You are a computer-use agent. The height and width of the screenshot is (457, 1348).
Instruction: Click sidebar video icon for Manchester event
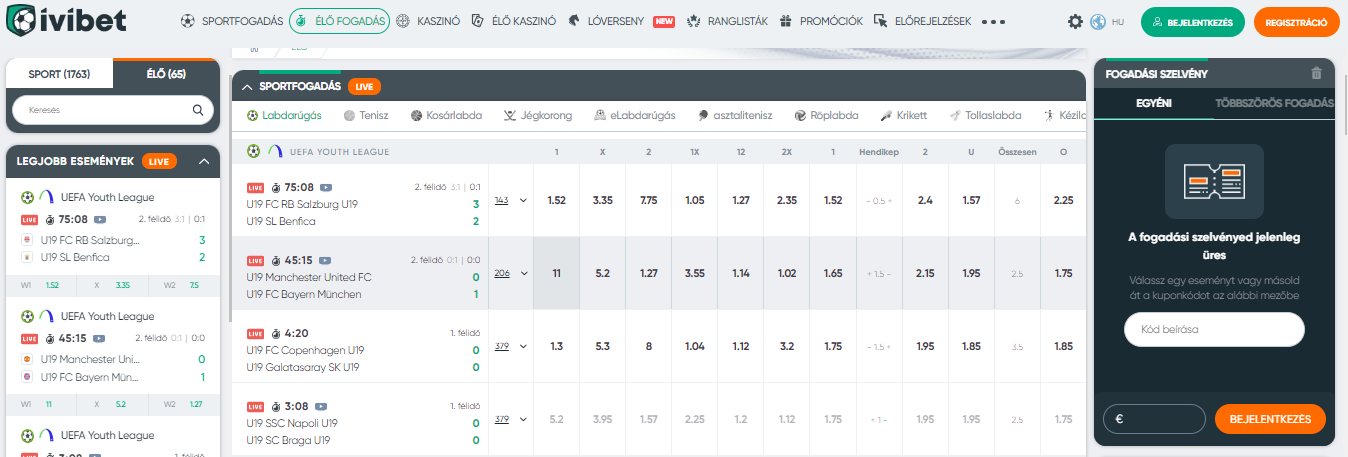pyautogui.click(x=100, y=338)
